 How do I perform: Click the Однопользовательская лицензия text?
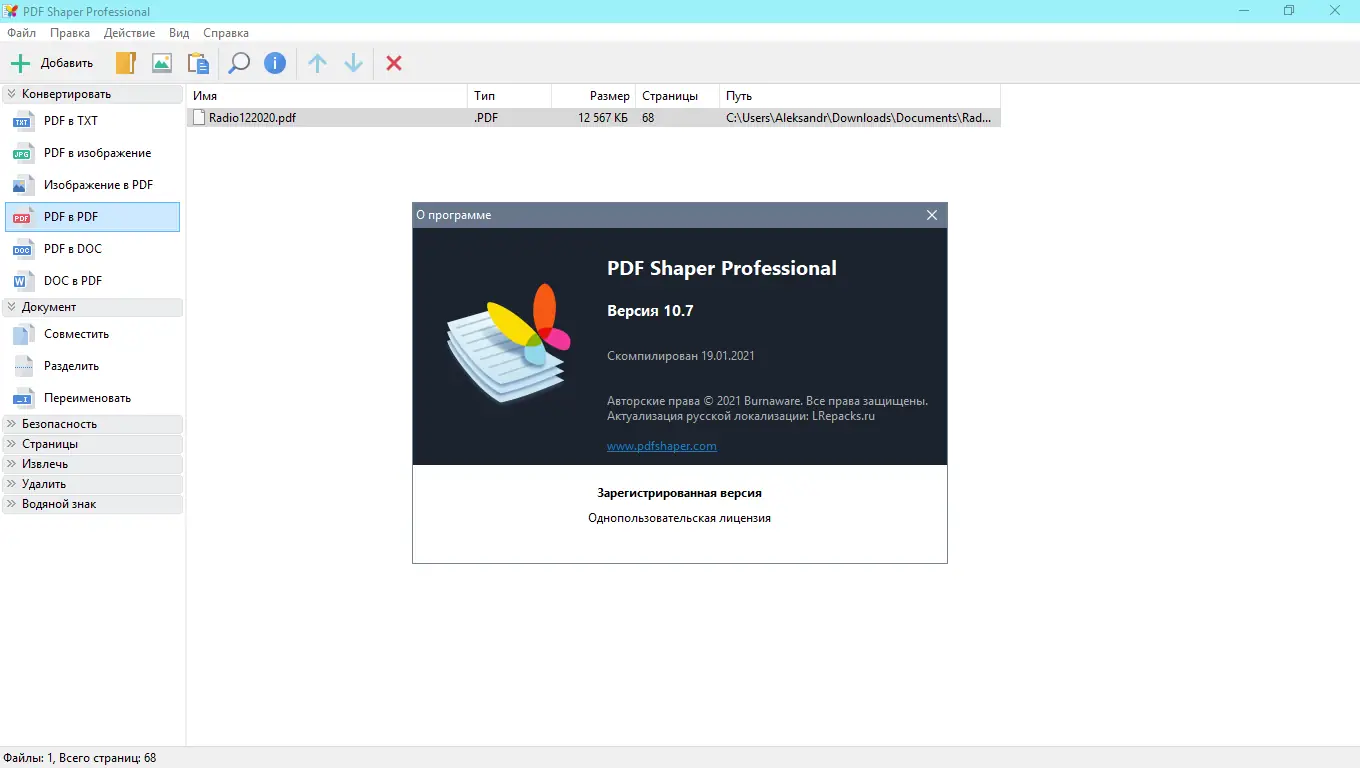(x=680, y=518)
